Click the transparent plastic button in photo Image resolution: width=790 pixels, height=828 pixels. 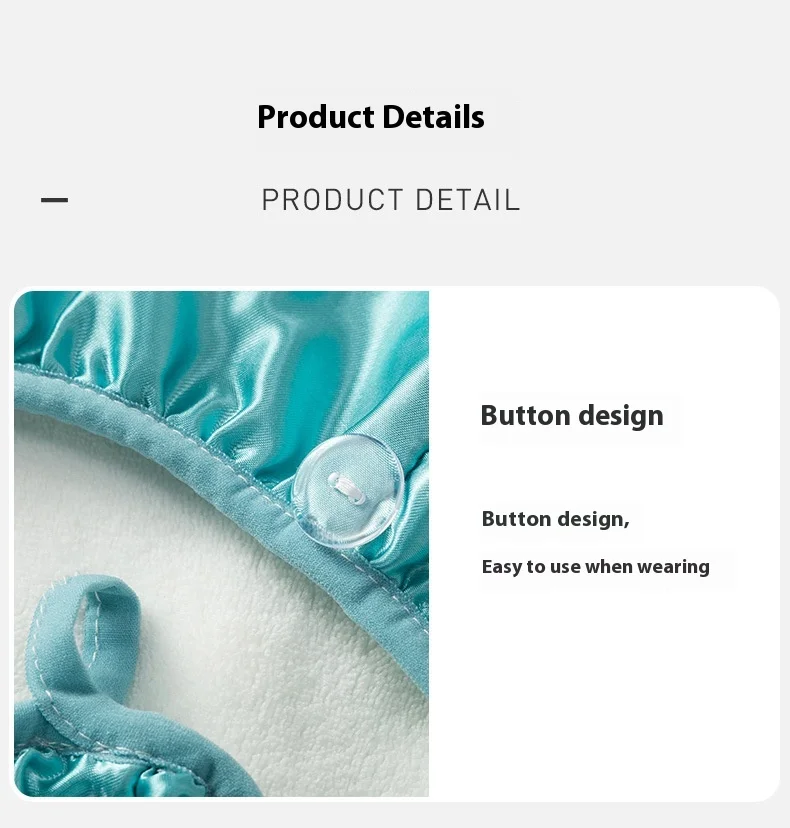pos(349,492)
